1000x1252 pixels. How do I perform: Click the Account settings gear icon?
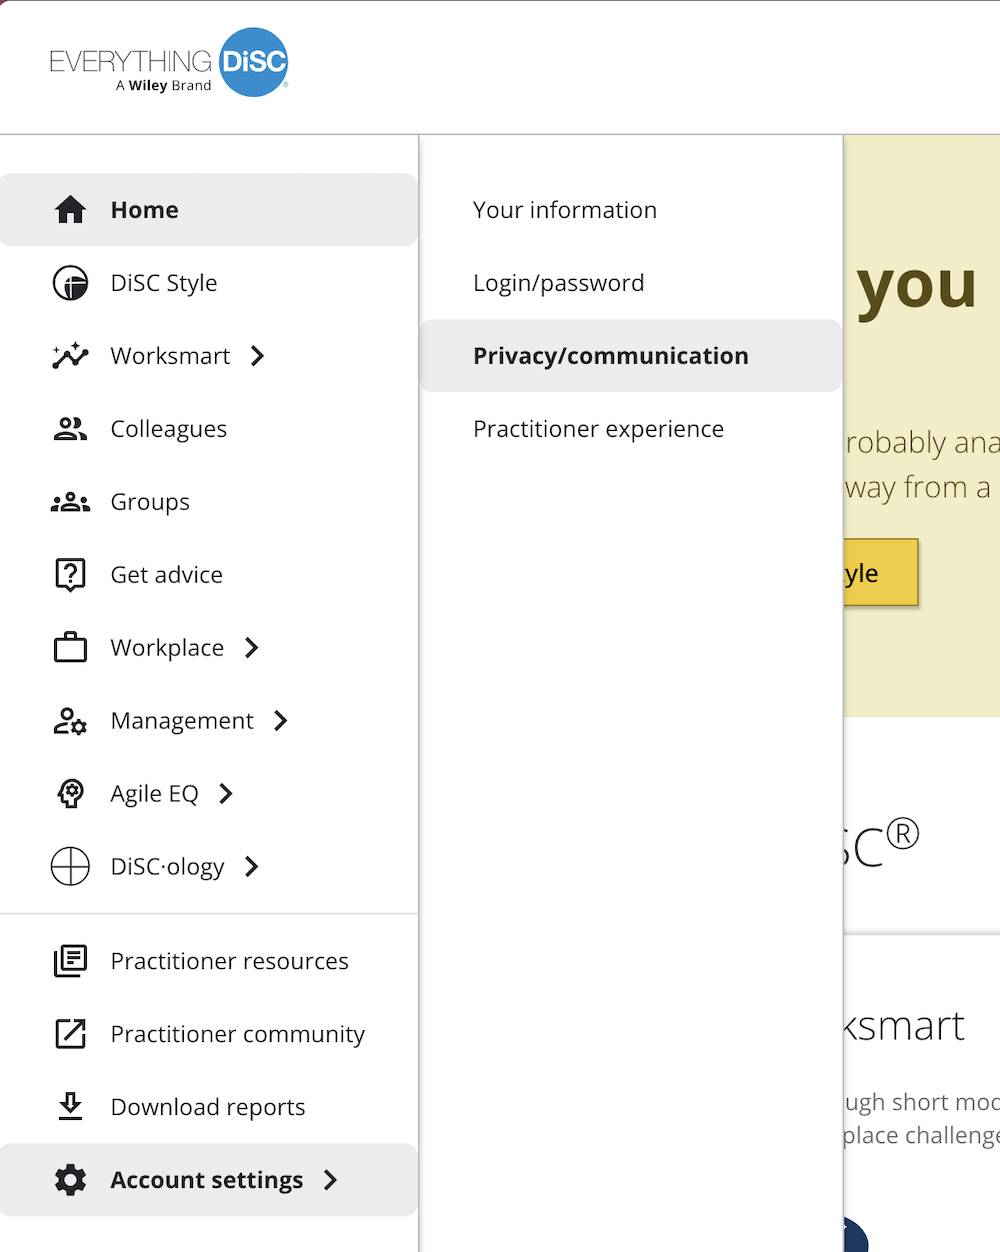click(x=70, y=1180)
